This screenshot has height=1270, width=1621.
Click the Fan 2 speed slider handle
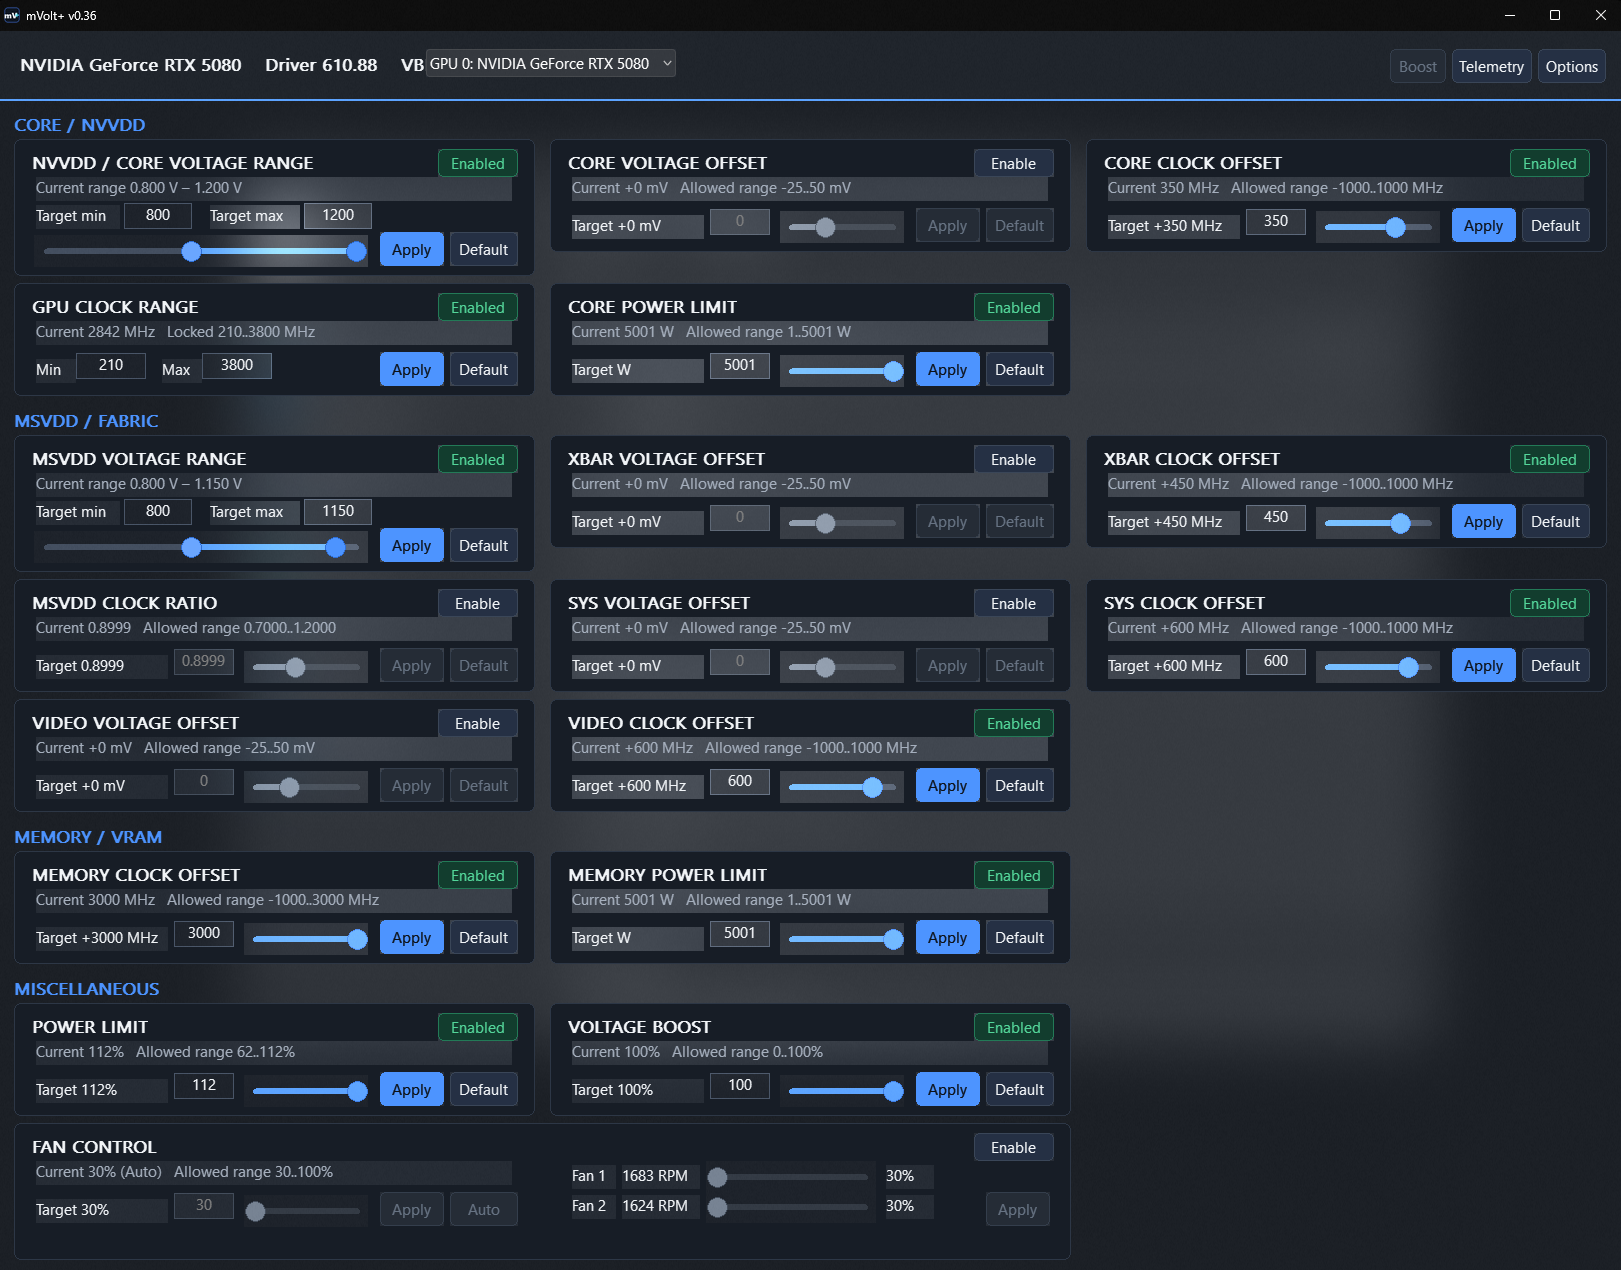[x=717, y=1207]
